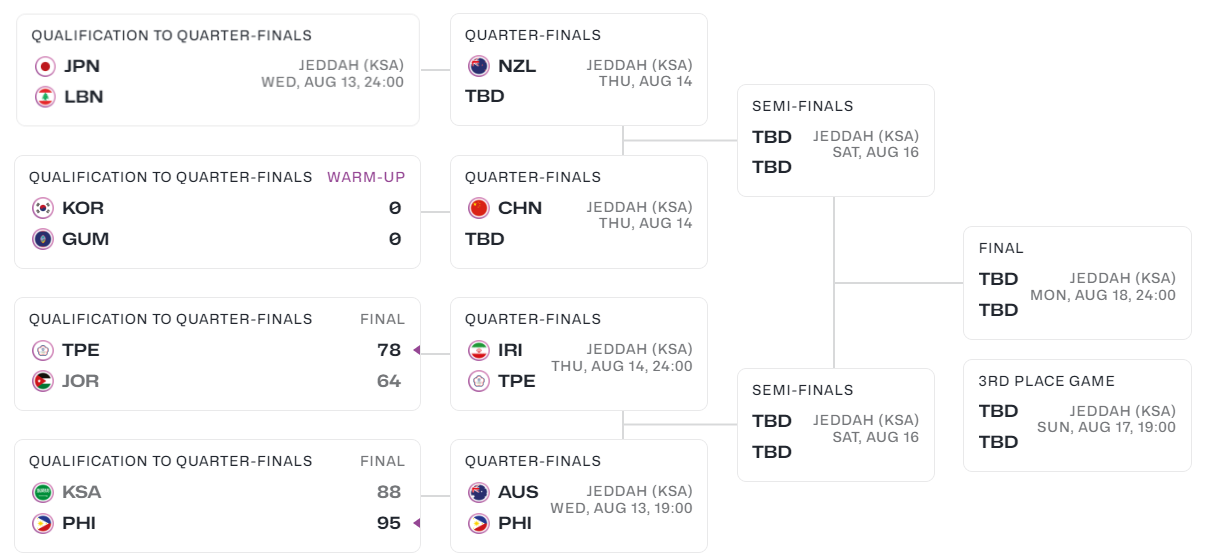Open the 3rd Place Game card
This screenshot has height=558, width=1218.
pyautogui.click(x=1077, y=415)
